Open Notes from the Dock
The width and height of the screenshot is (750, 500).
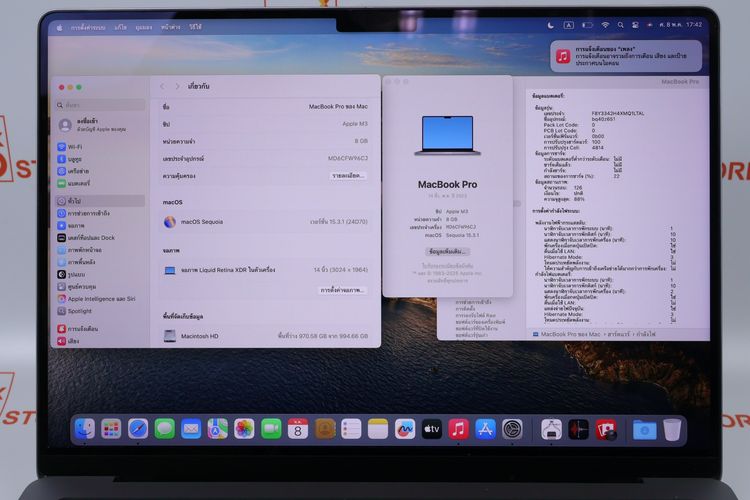[378, 429]
